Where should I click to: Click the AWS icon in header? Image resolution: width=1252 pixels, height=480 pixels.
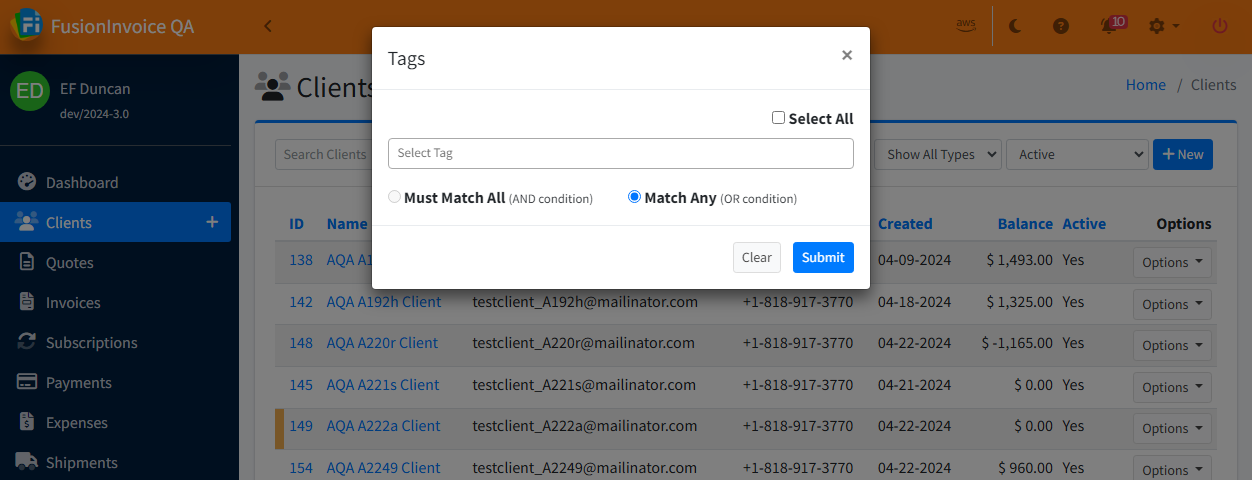click(965, 26)
